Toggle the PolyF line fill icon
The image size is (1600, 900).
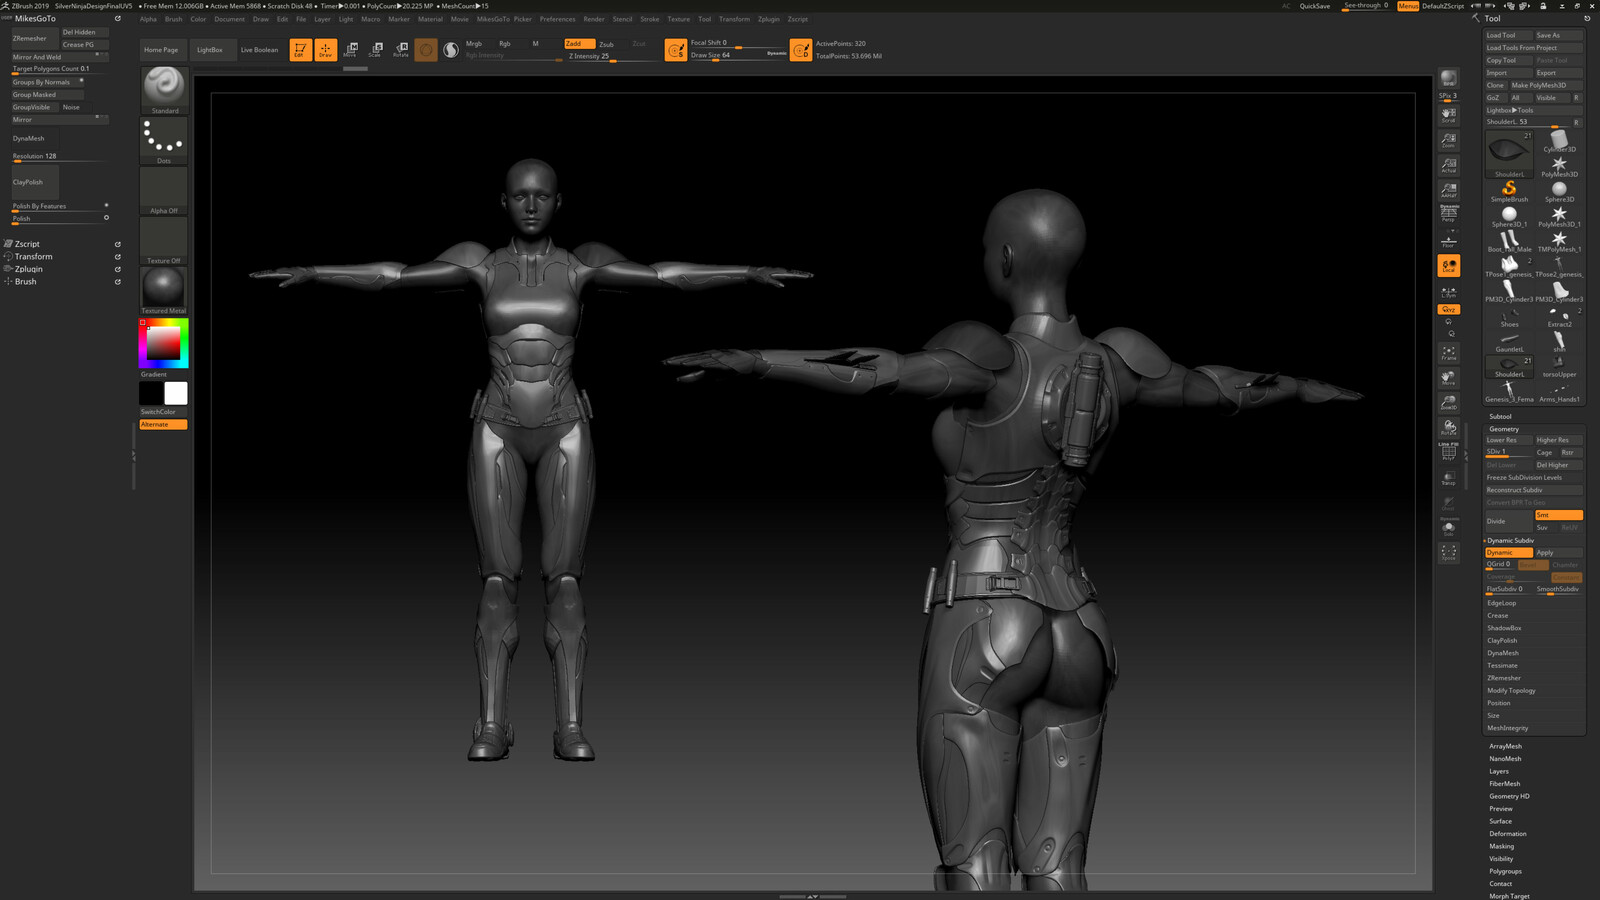[1449, 453]
